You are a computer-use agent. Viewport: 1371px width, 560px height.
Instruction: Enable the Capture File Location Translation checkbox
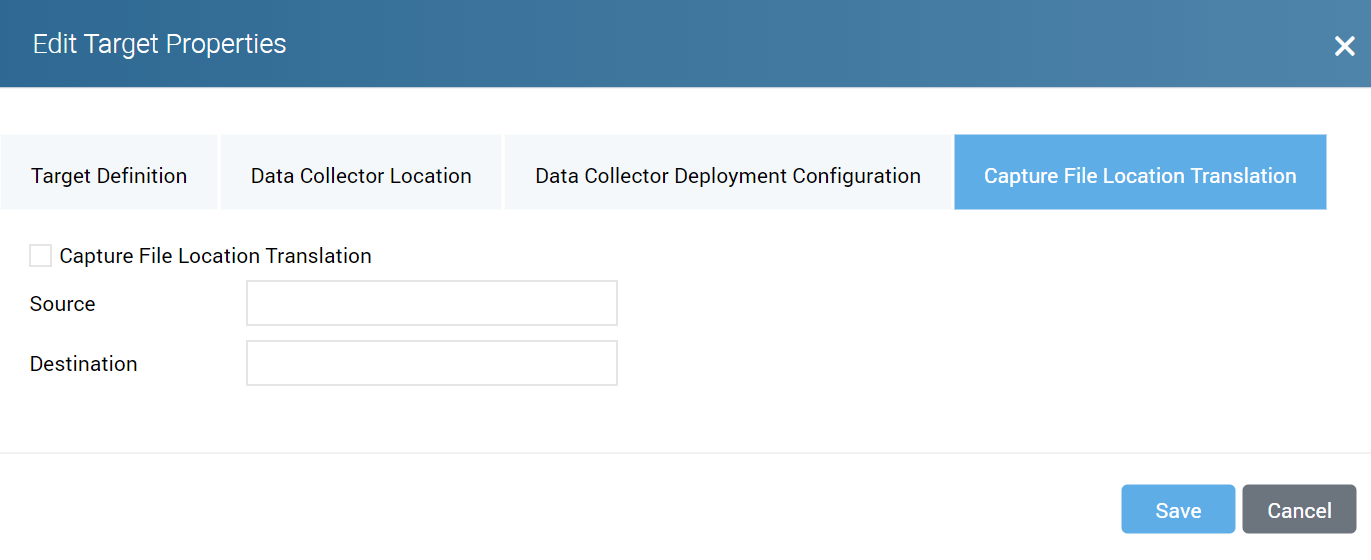pos(41,256)
